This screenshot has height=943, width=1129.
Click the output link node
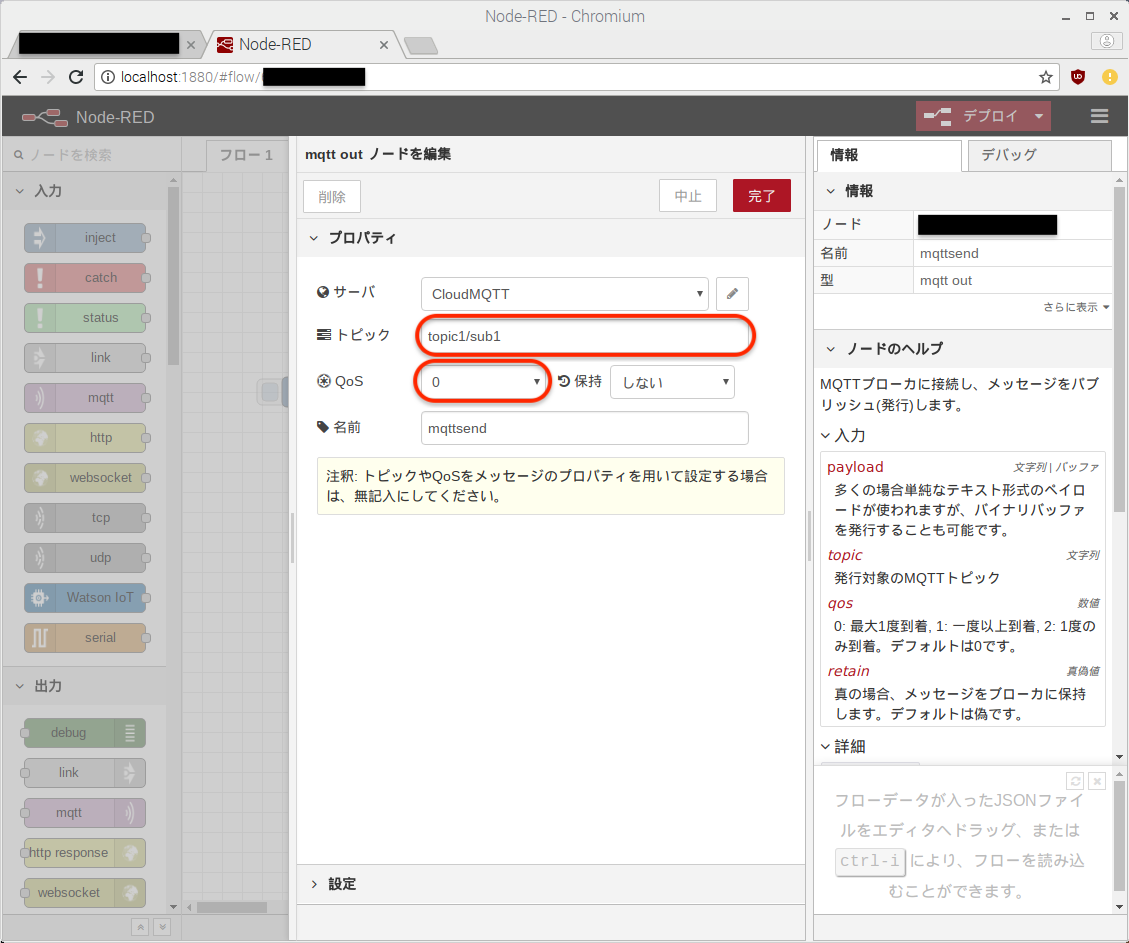click(85, 772)
